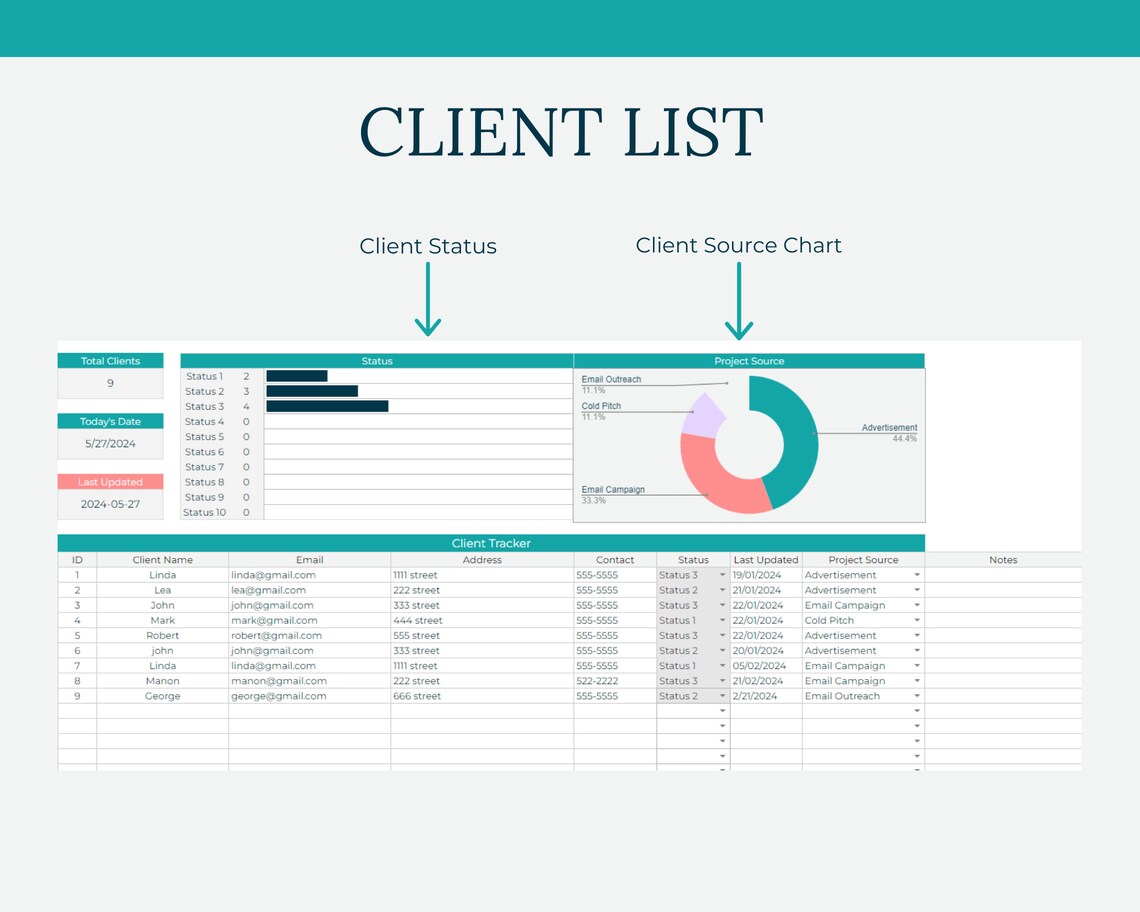
Task: Open the Project Source dropdown for Mark
Action: tap(916, 620)
